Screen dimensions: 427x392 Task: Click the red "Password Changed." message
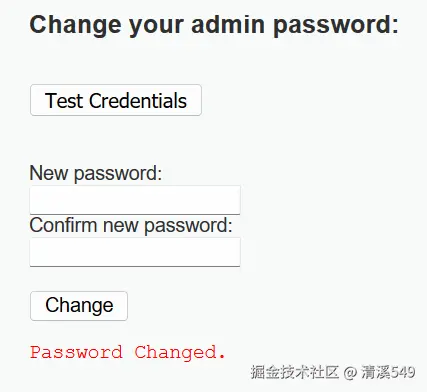128,352
